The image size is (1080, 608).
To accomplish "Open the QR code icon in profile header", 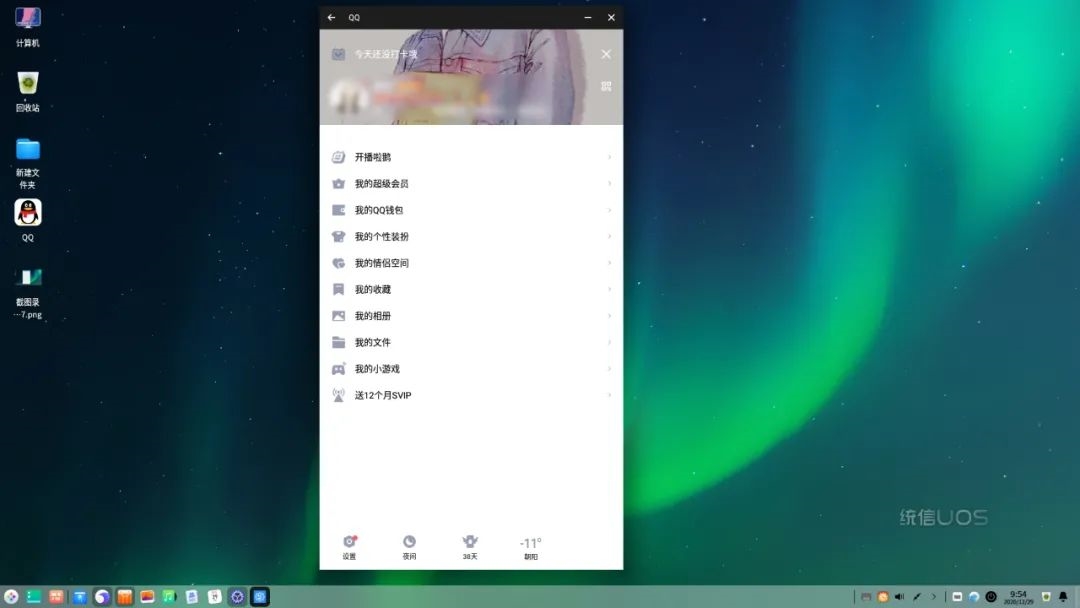I will coord(606,86).
